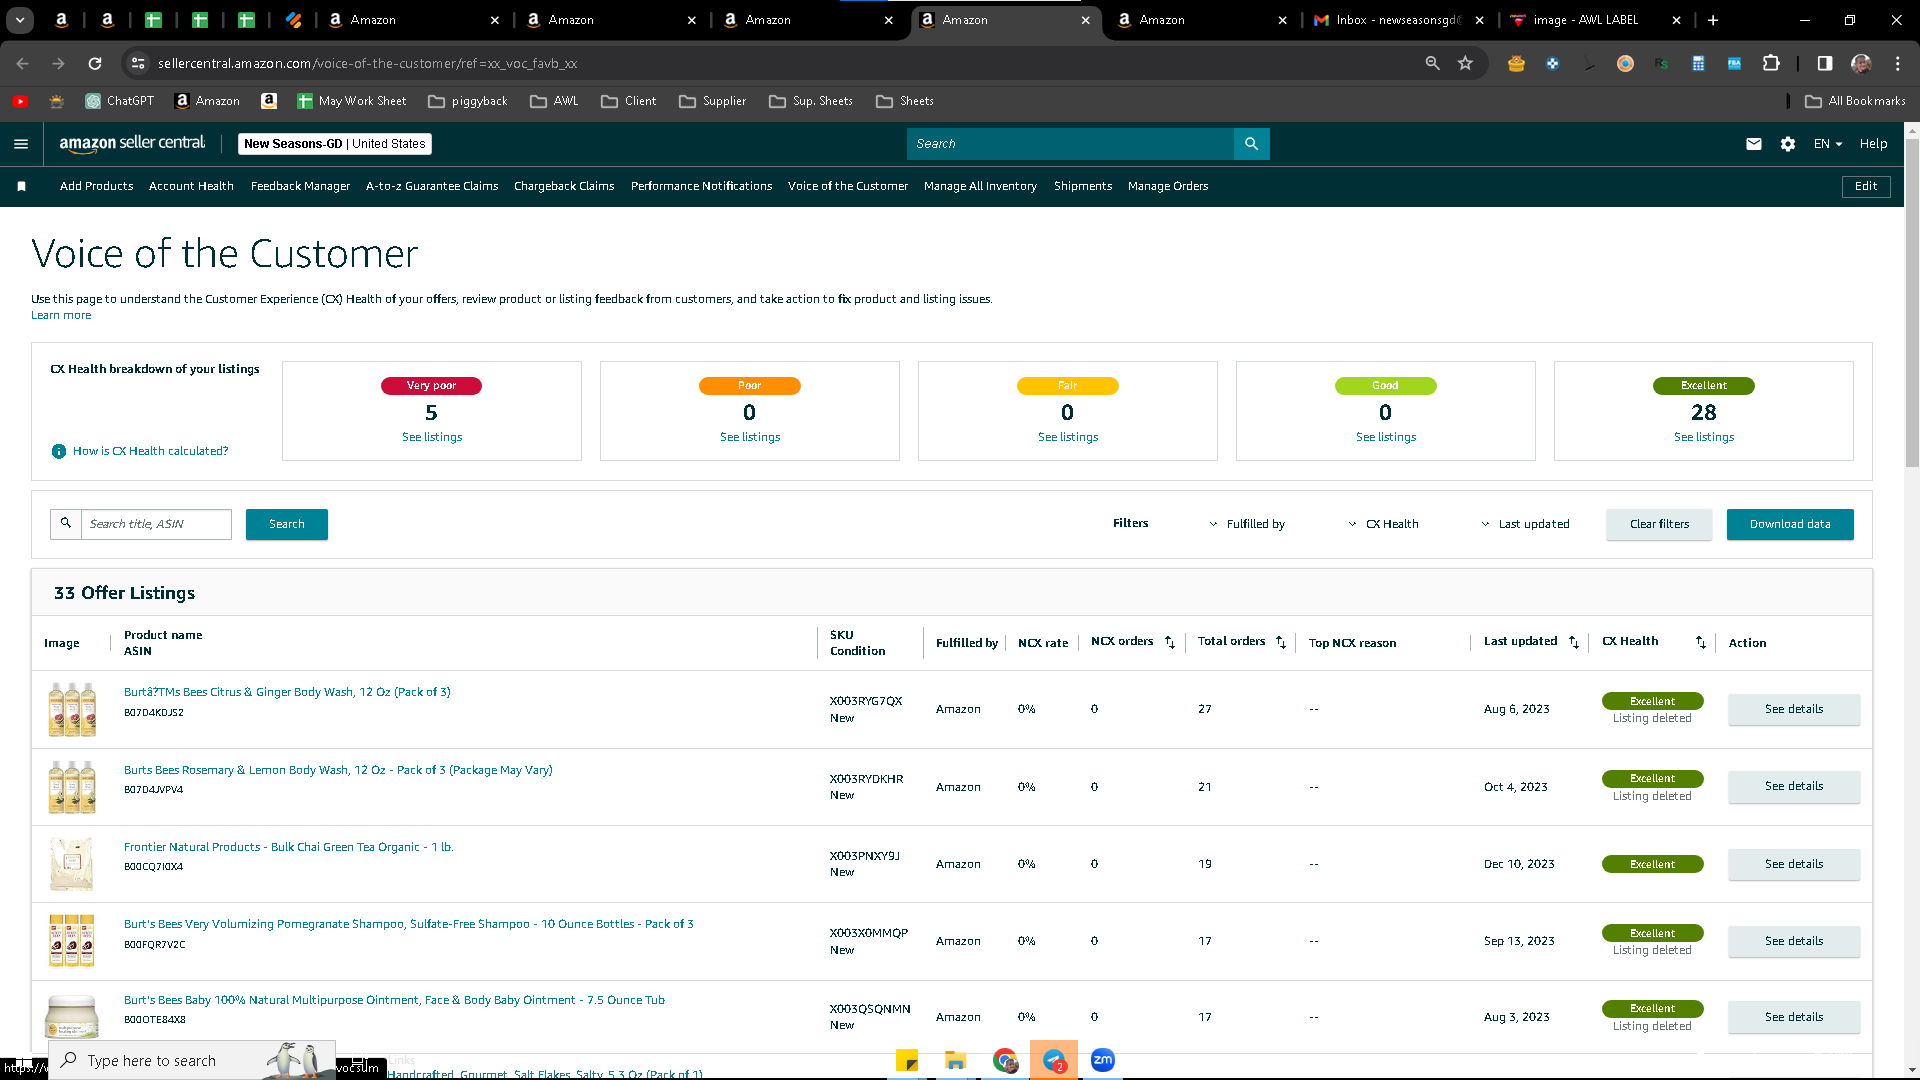The height and width of the screenshot is (1080, 1920).
Task: Open the Learn more link
Action: coord(61,315)
